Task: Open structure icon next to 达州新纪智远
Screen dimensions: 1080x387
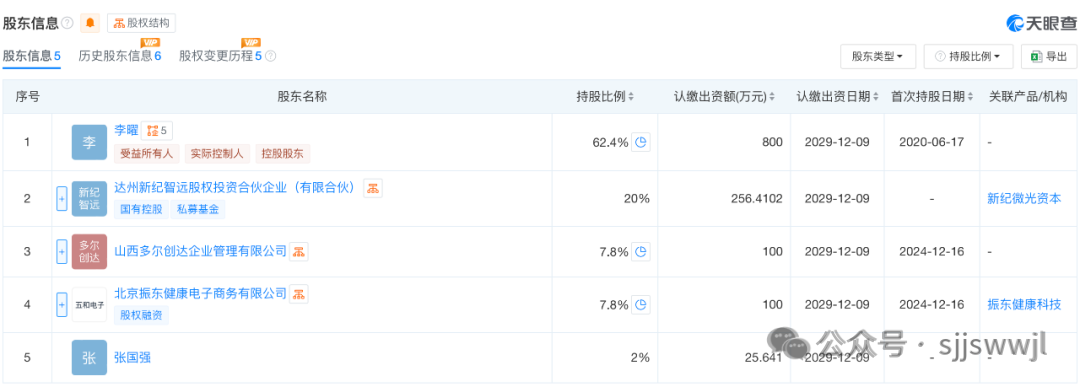Action: [x=373, y=187]
